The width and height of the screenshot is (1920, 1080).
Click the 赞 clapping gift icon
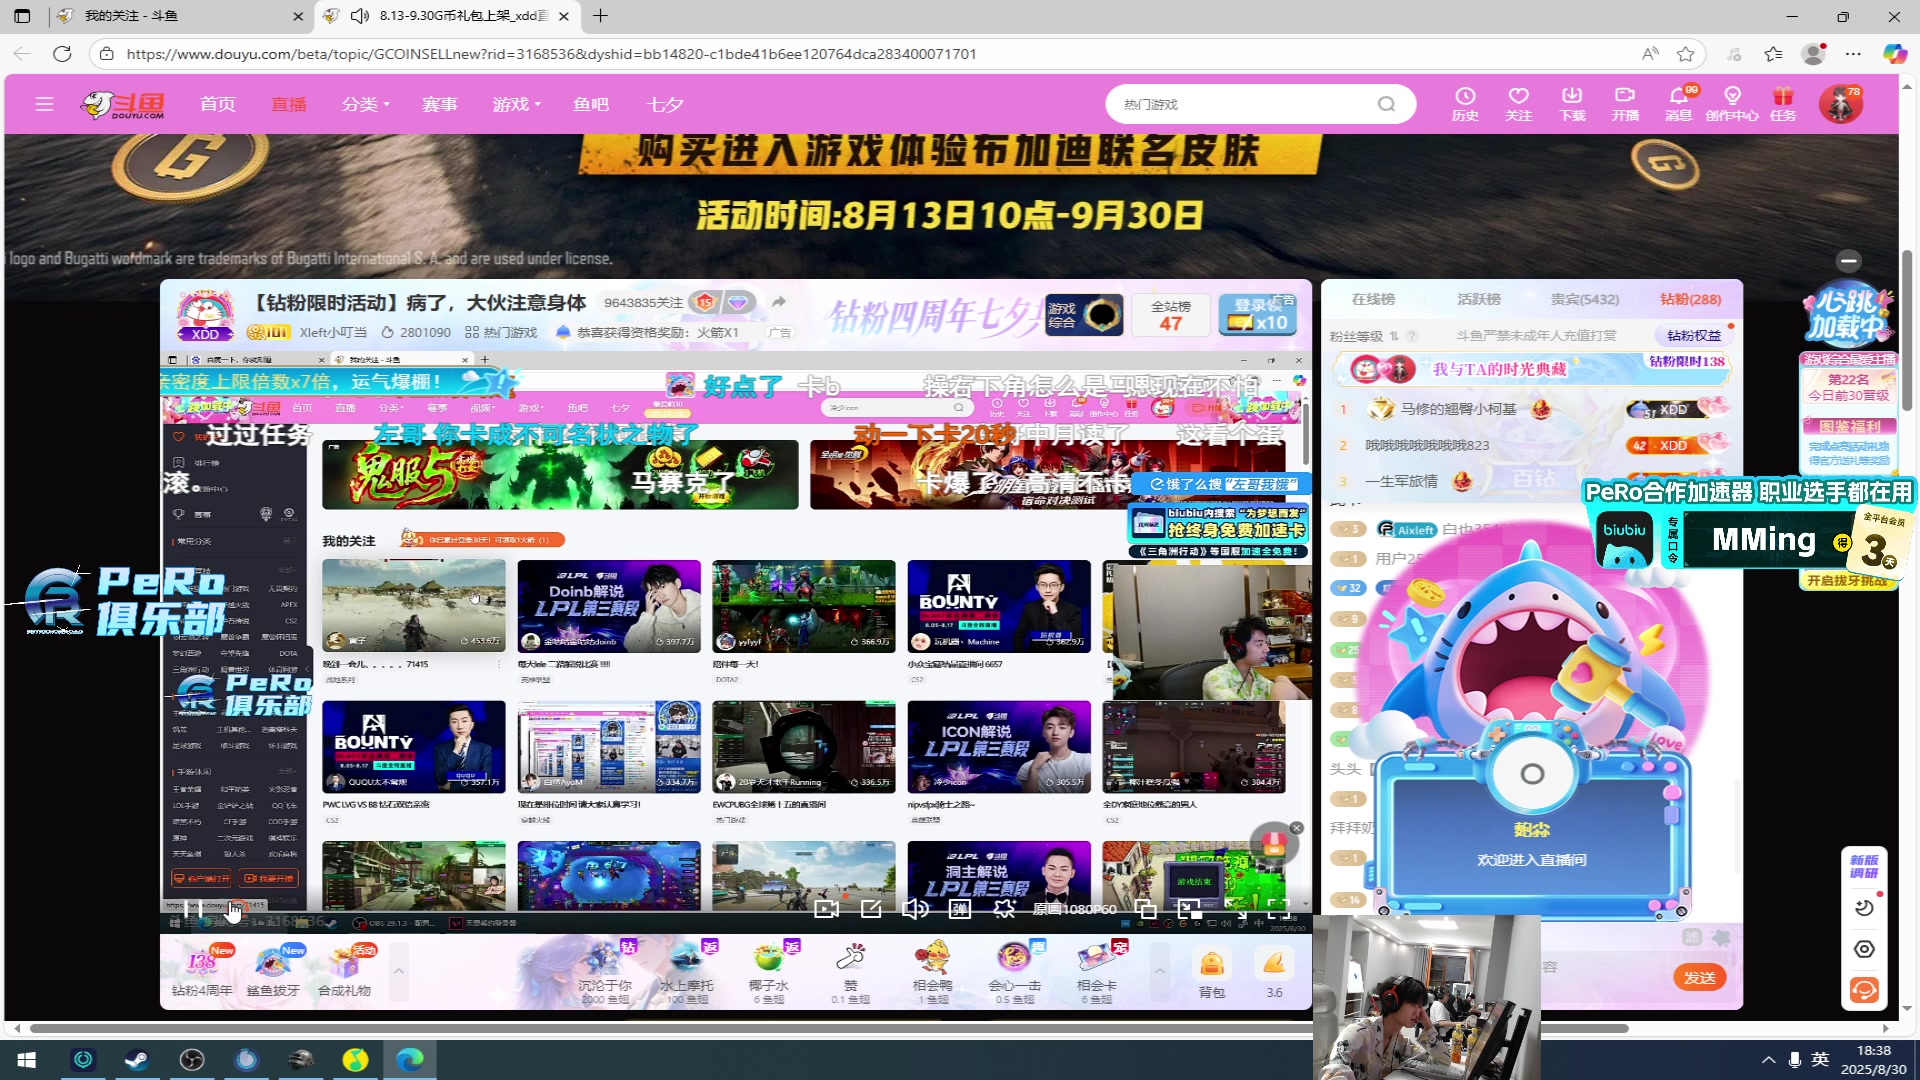(x=850, y=972)
